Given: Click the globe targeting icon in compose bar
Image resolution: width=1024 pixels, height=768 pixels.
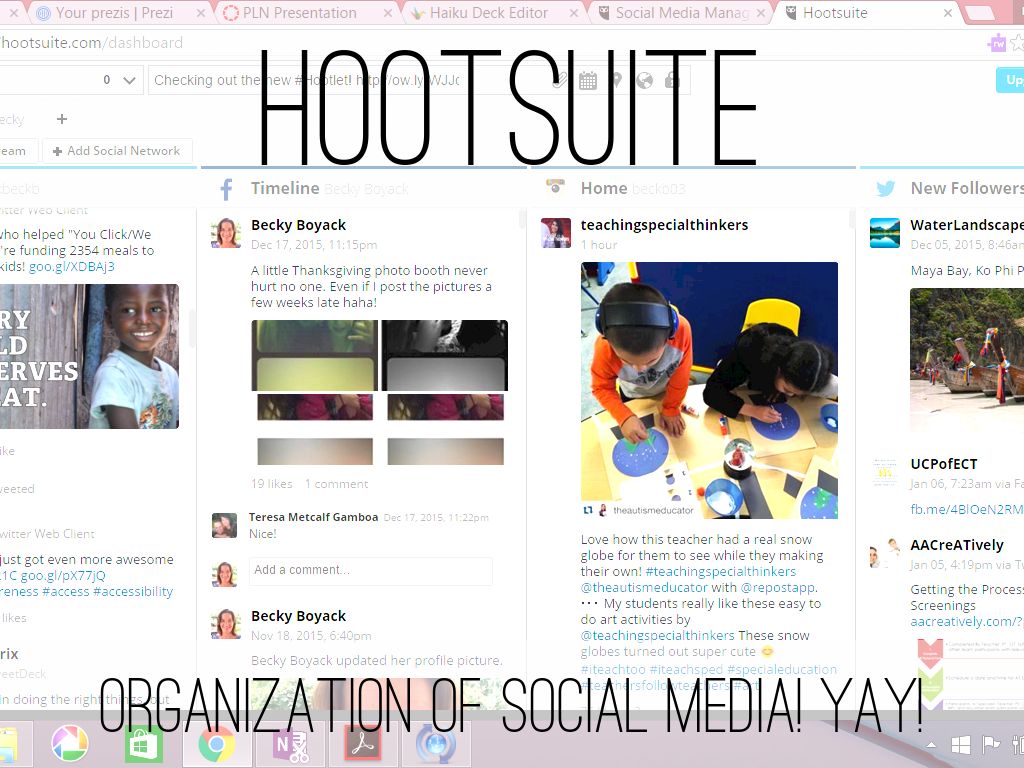Looking at the screenshot, I should click(x=645, y=81).
